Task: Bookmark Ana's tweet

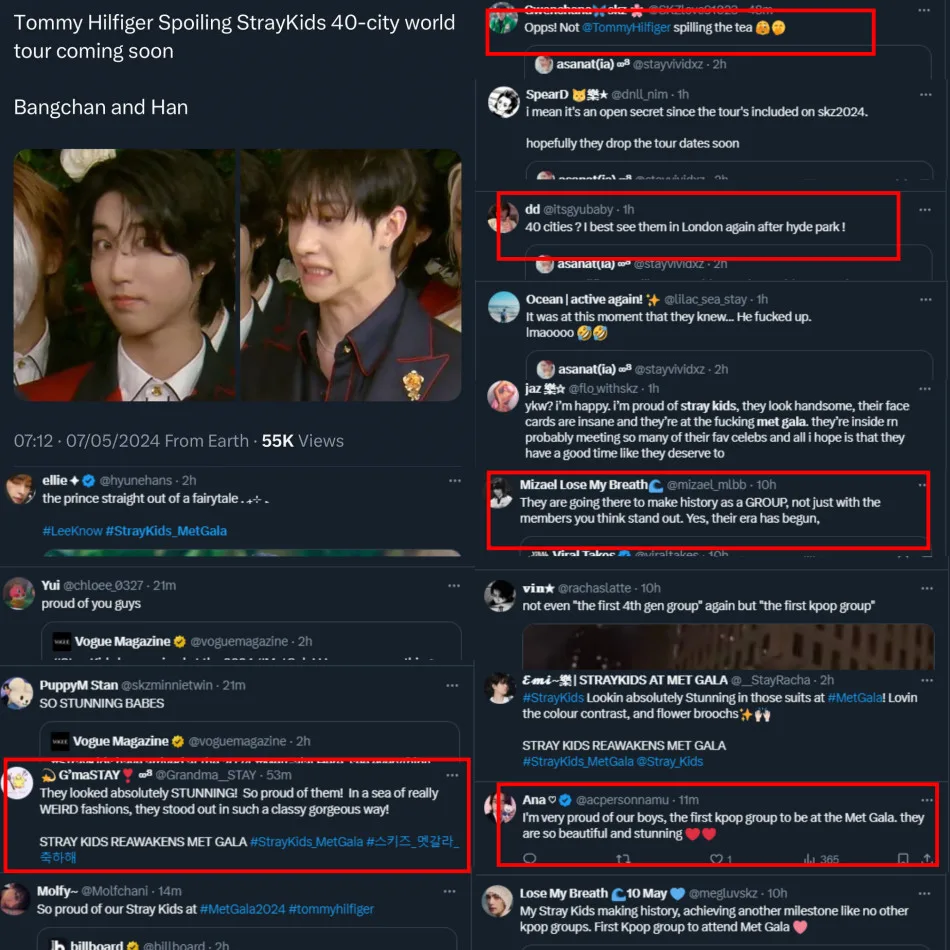Action: tap(903, 859)
